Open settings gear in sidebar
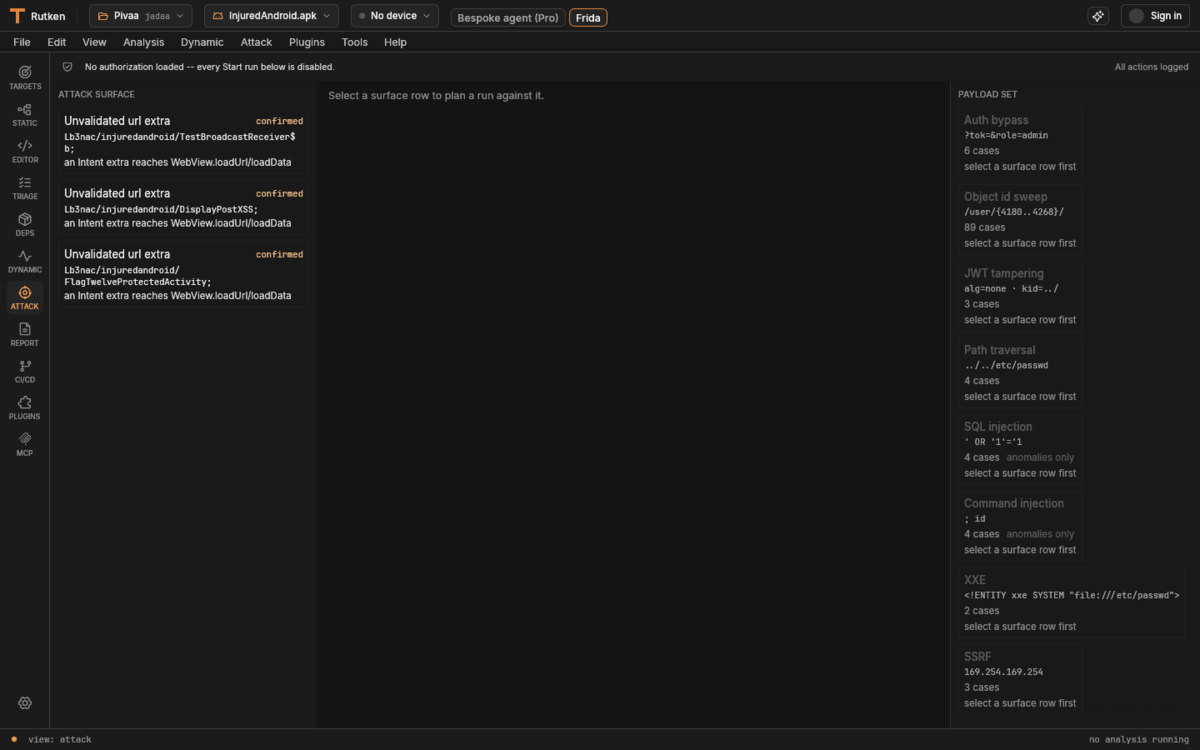Image resolution: width=1200 pixels, height=750 pixels. [25, 704]
